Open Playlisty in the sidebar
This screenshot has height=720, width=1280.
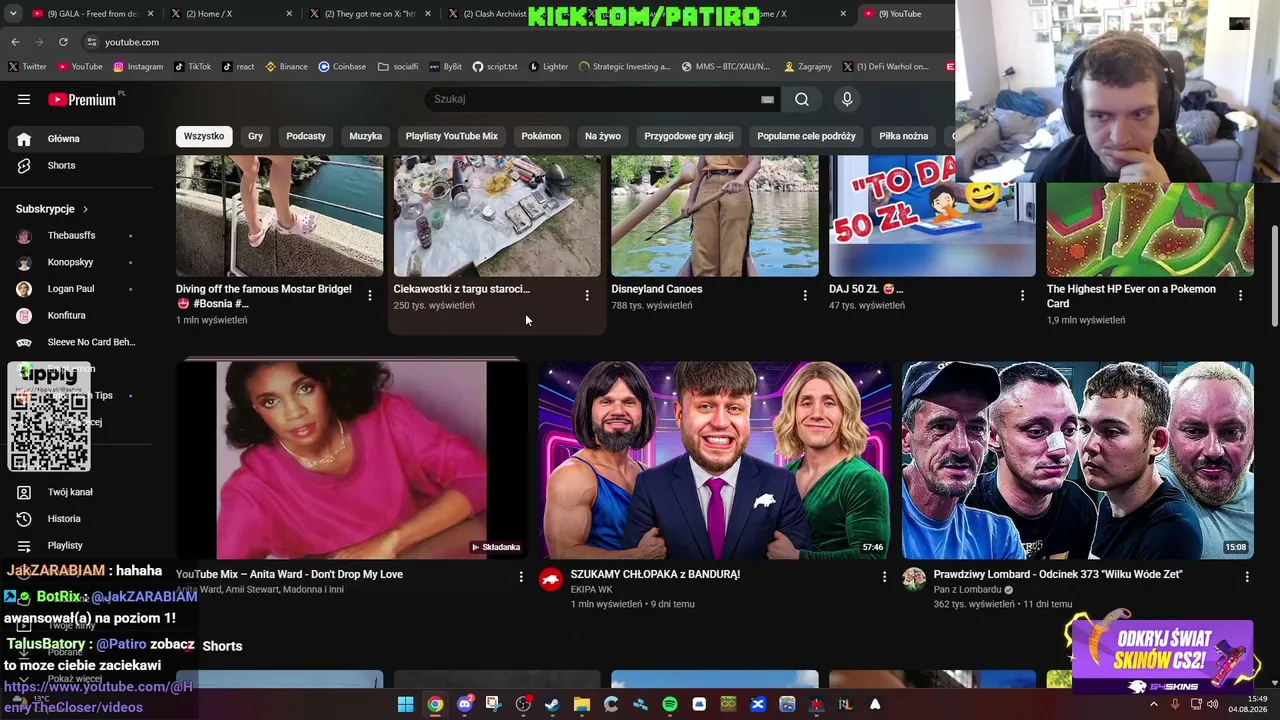(x=75, y=545)
